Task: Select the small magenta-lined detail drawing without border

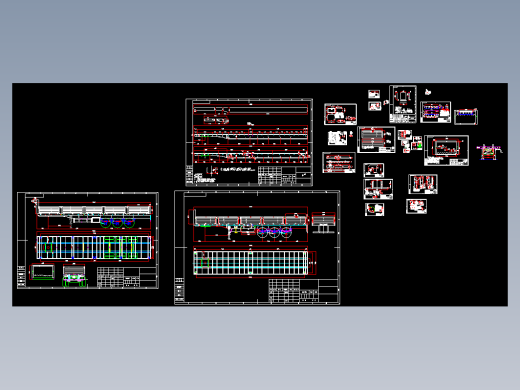Action: point(489,152)
